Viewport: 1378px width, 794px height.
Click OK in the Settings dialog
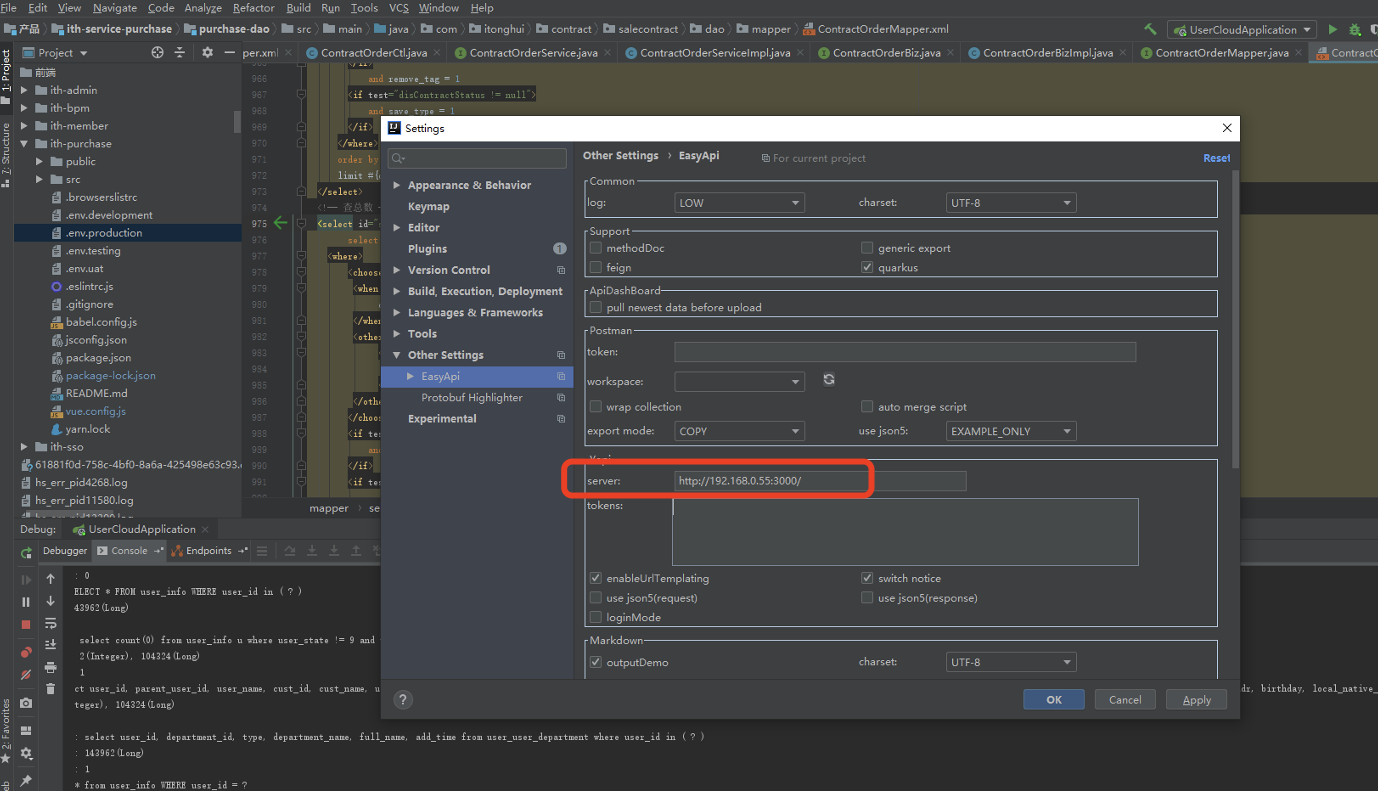[x=1054, y=700]
